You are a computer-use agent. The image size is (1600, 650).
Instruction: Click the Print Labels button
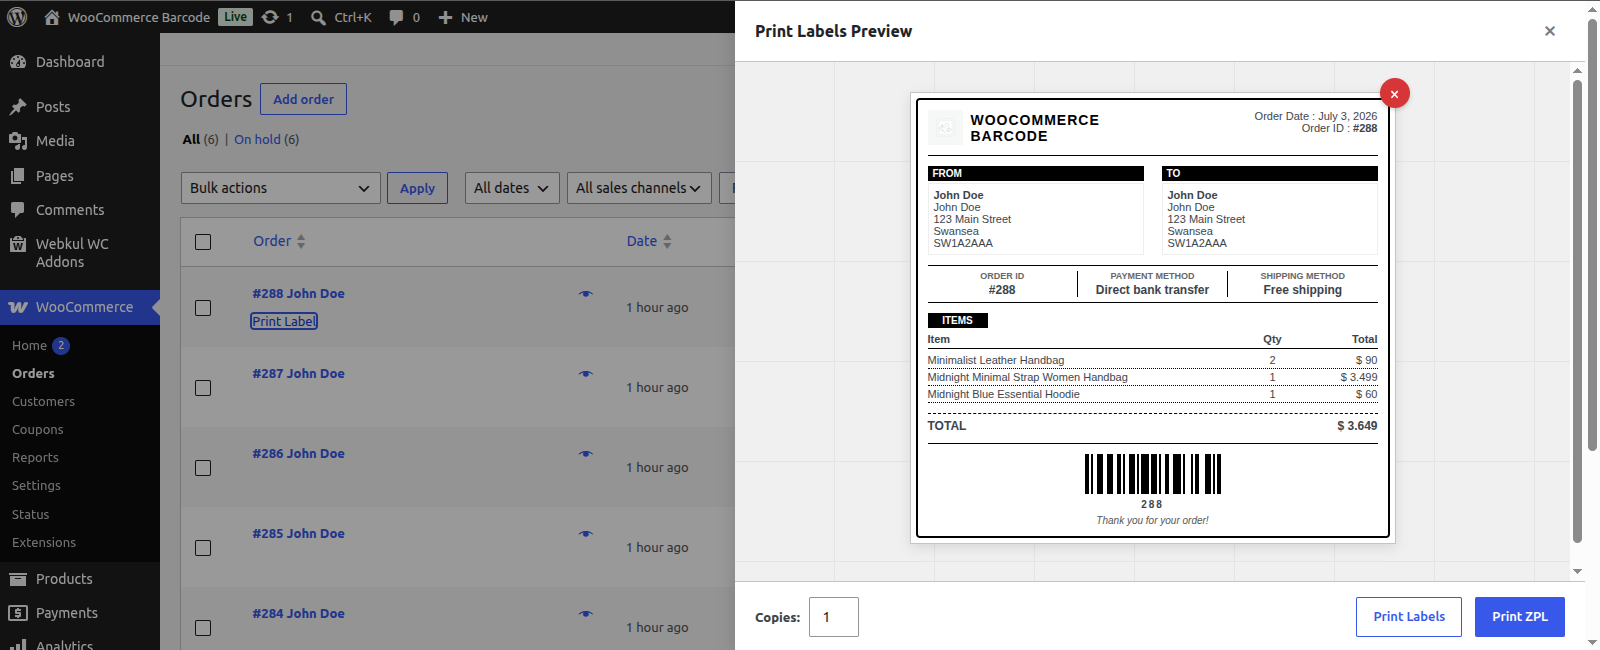click(1409, 617)
